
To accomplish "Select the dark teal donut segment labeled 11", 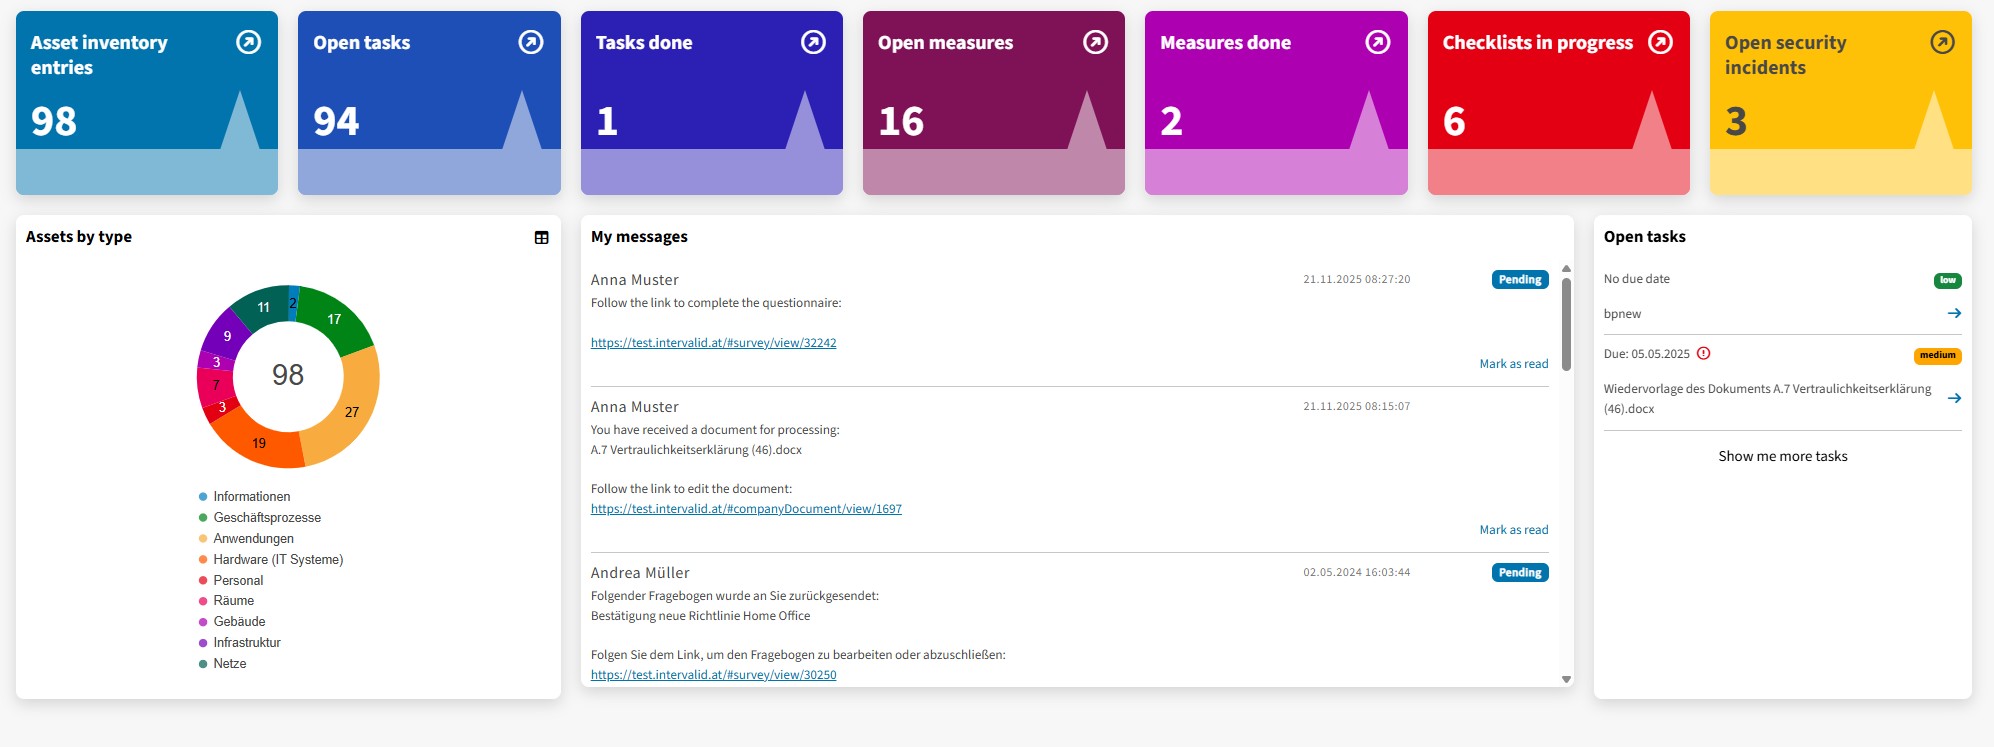I will (262, 306).
